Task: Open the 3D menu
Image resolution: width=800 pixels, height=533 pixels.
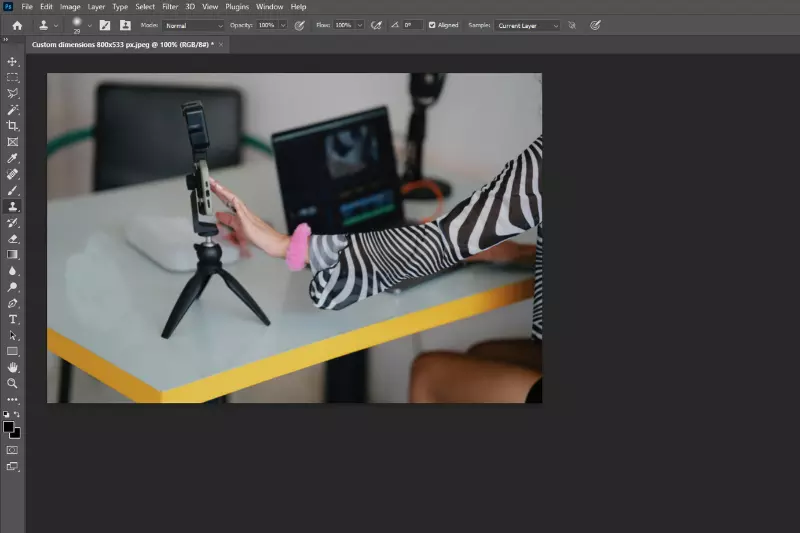Action: click(190, 7)
